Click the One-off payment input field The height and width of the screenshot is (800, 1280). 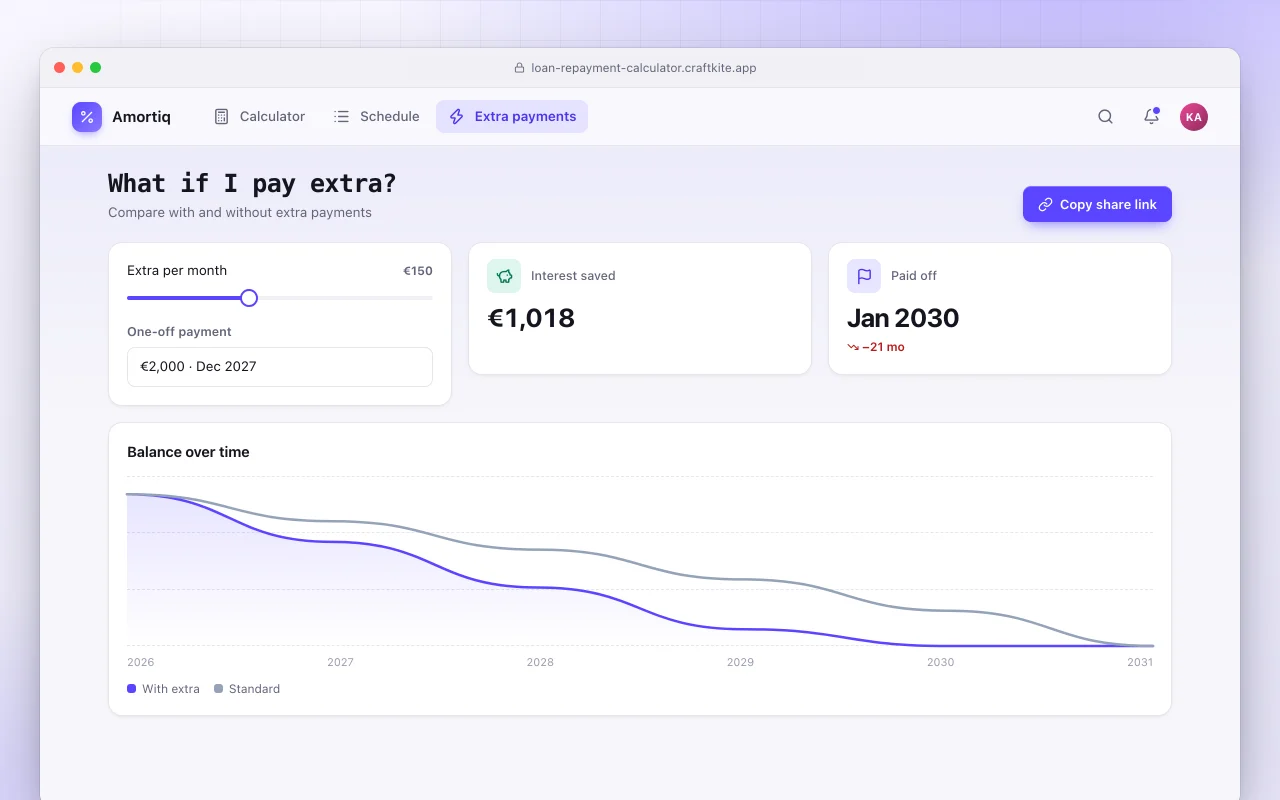[x=280, y=367]
